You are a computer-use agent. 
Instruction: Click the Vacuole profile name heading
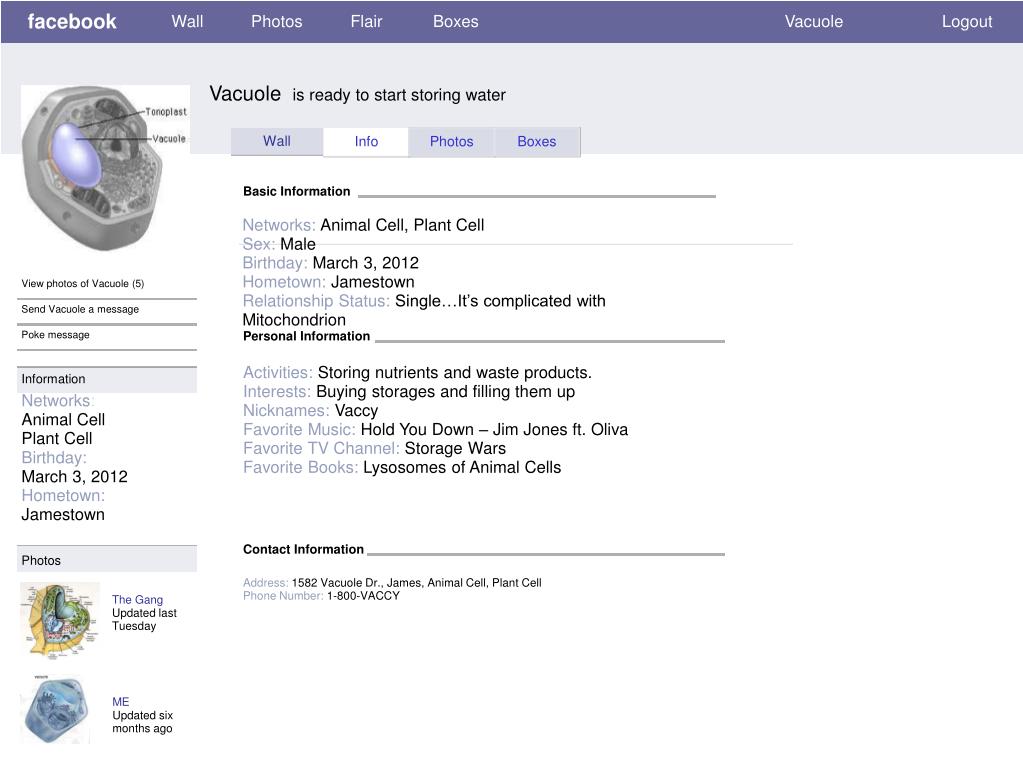245,94
